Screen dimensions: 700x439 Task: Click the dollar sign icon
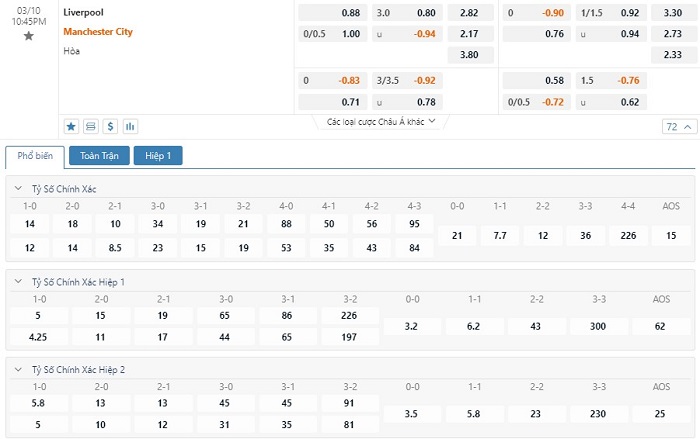point(110,127)
